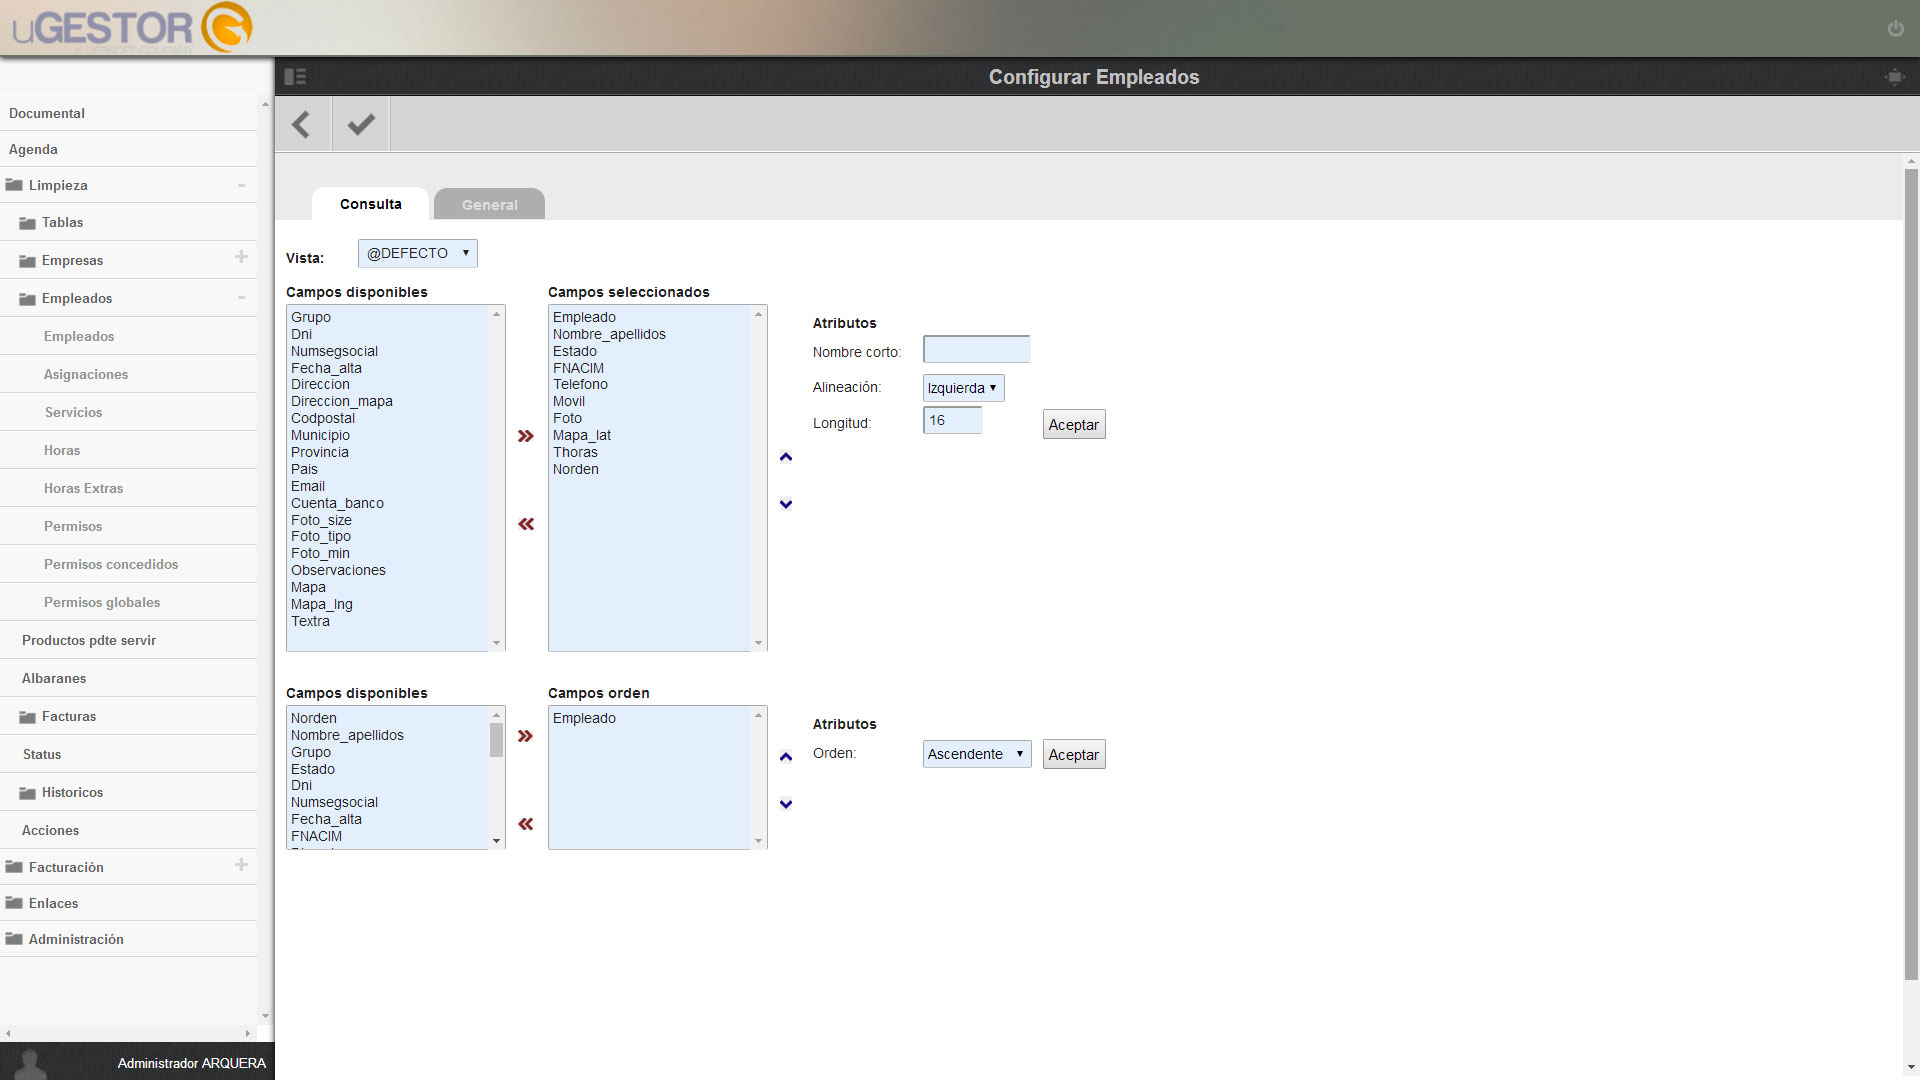The image size is (1920, 1080).
Task: Open the Orden Ascendente dropdown
Action: pyautogui.click(x=977, y=754)
